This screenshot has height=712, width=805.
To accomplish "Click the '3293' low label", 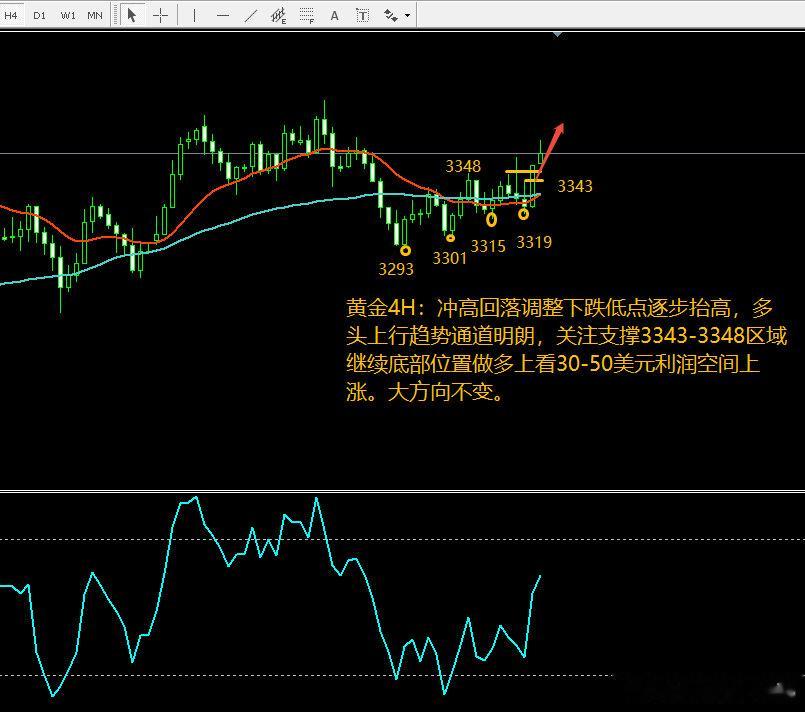I will 396,268.
